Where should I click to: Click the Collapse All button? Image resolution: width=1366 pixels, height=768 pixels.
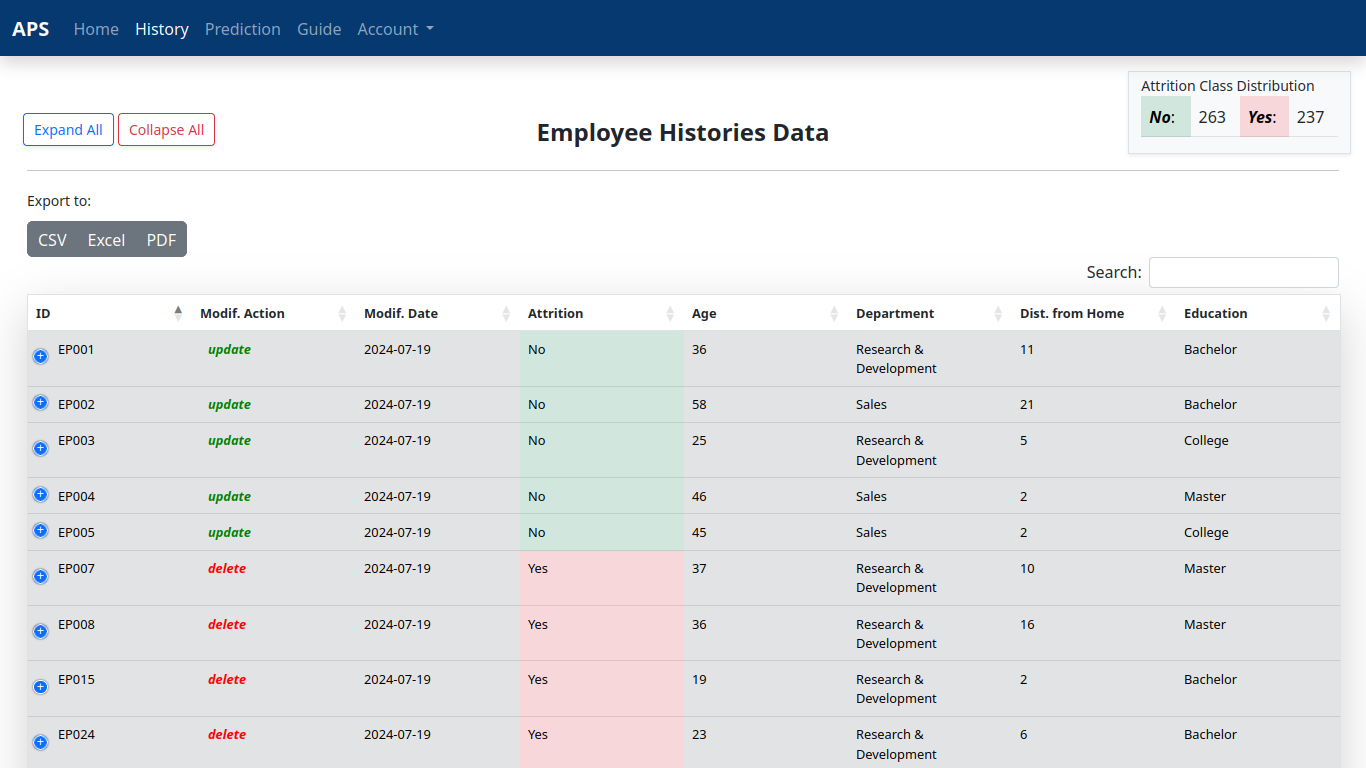[x=166, y=130]
